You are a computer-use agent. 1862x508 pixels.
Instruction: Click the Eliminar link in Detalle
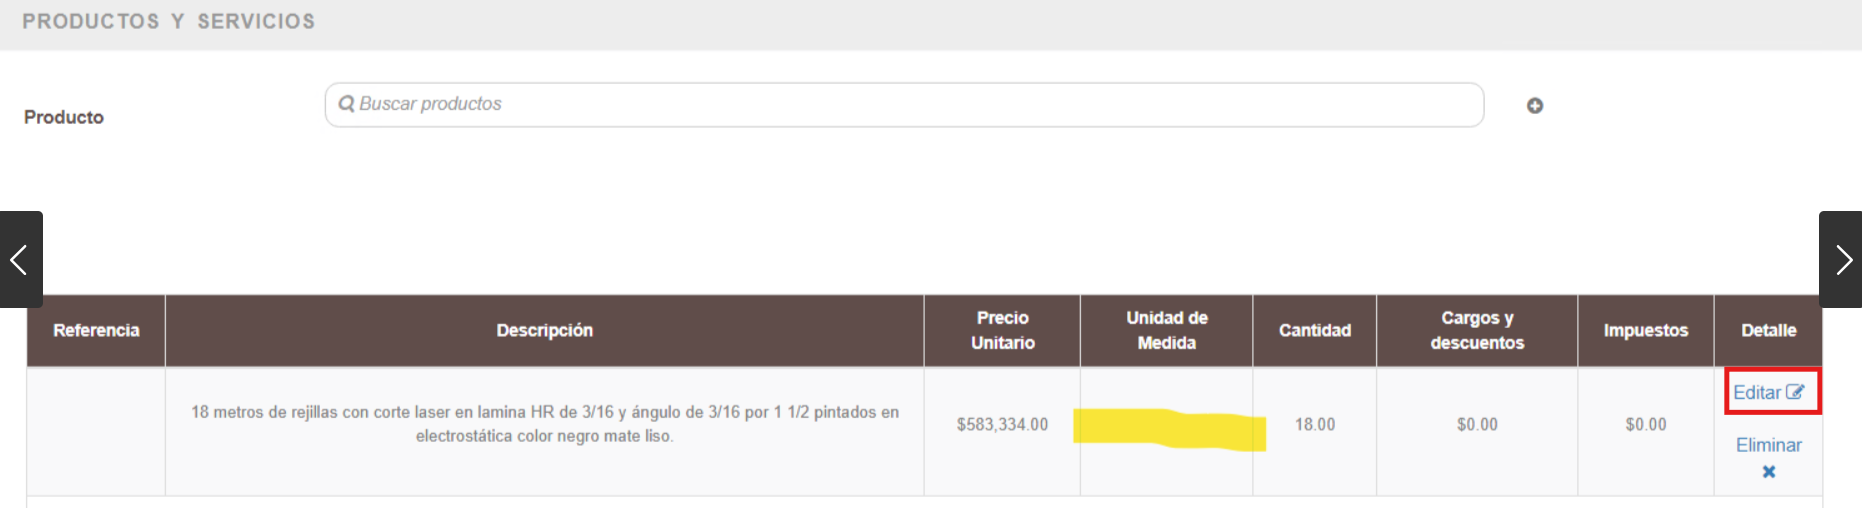tap(1768, 445)
